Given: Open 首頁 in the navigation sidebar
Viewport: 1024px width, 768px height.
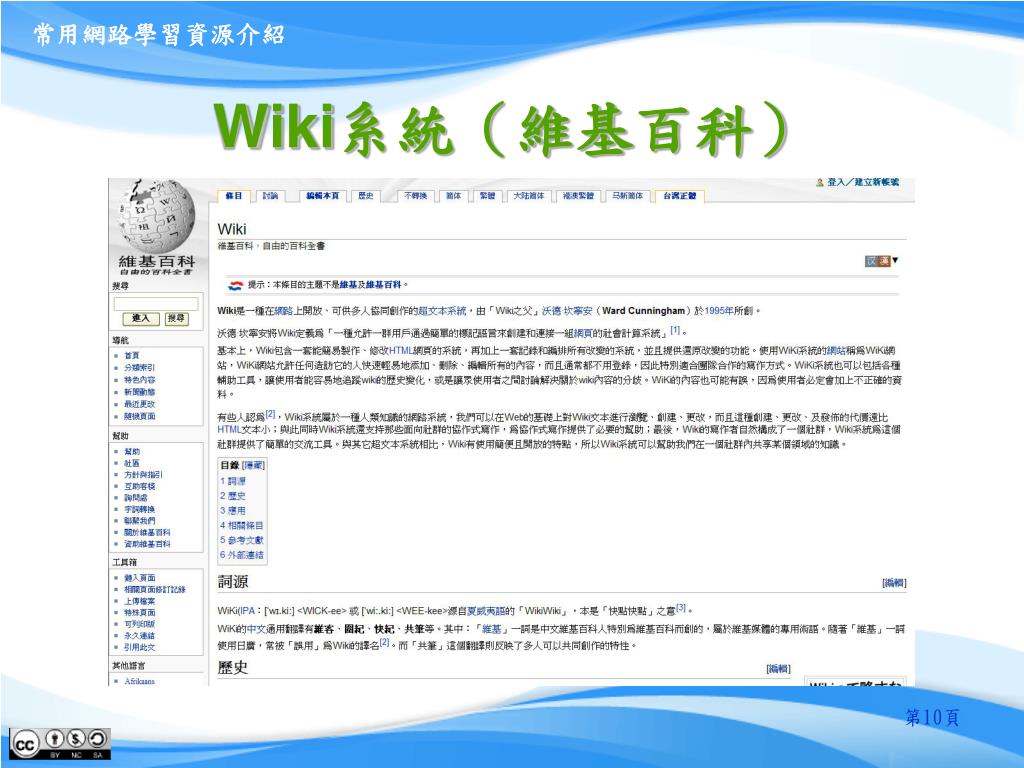Looking at the screenshot, I should point(132,356).
